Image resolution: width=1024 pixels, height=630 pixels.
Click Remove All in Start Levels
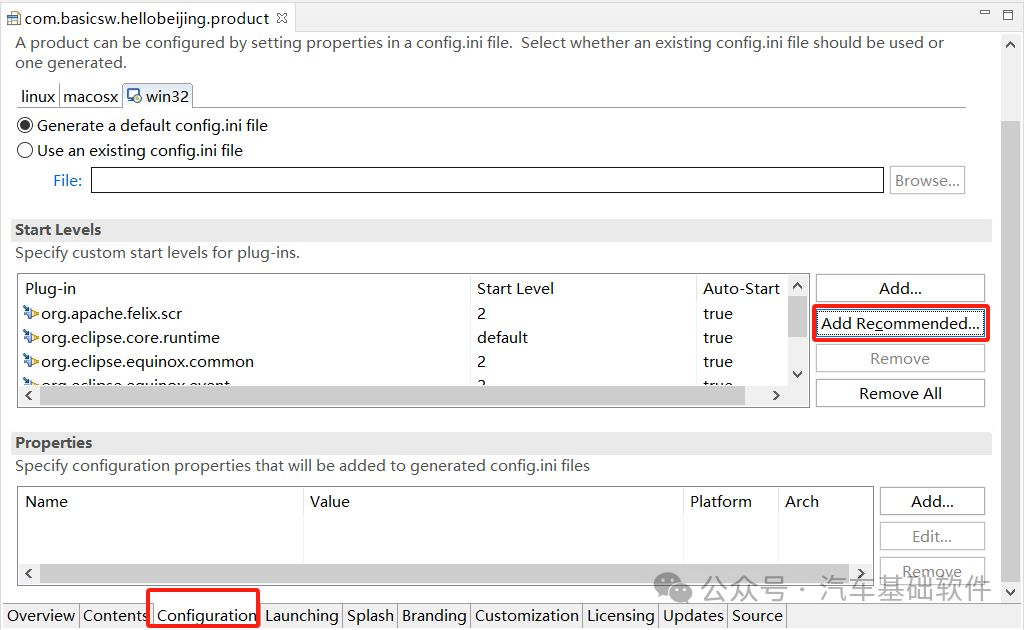pyautogui.click(x=899, y=393)
